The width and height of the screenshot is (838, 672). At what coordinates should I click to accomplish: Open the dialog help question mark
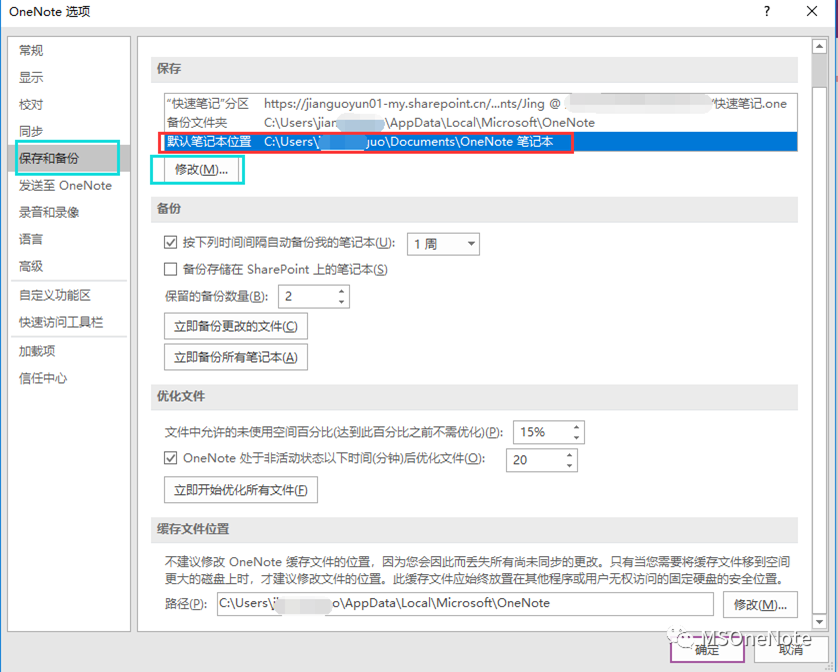click(x=767, y=11)
